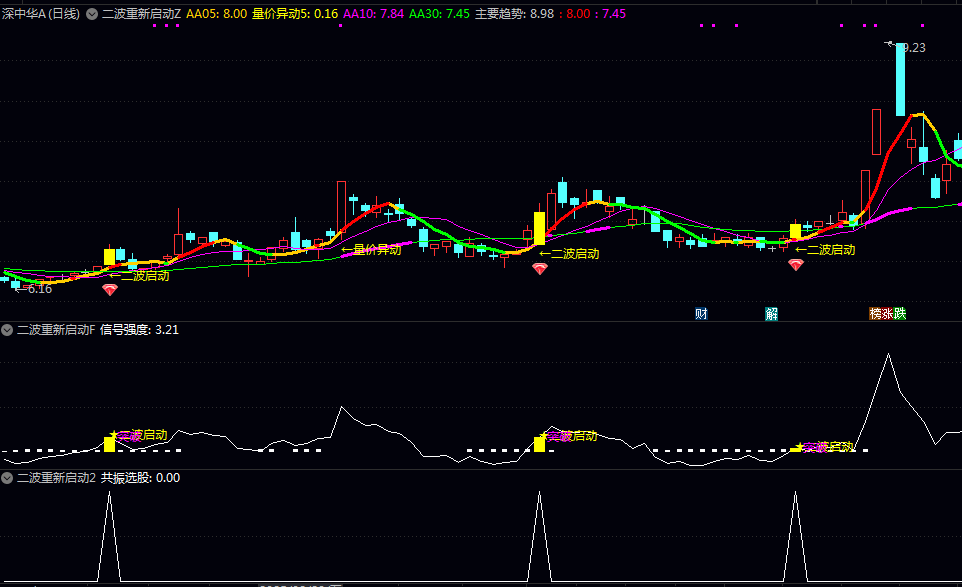The height and width of the screenshot is (587, 962).
Task: Click the rightmost red diamond signal icon
Action: [796, 265]
